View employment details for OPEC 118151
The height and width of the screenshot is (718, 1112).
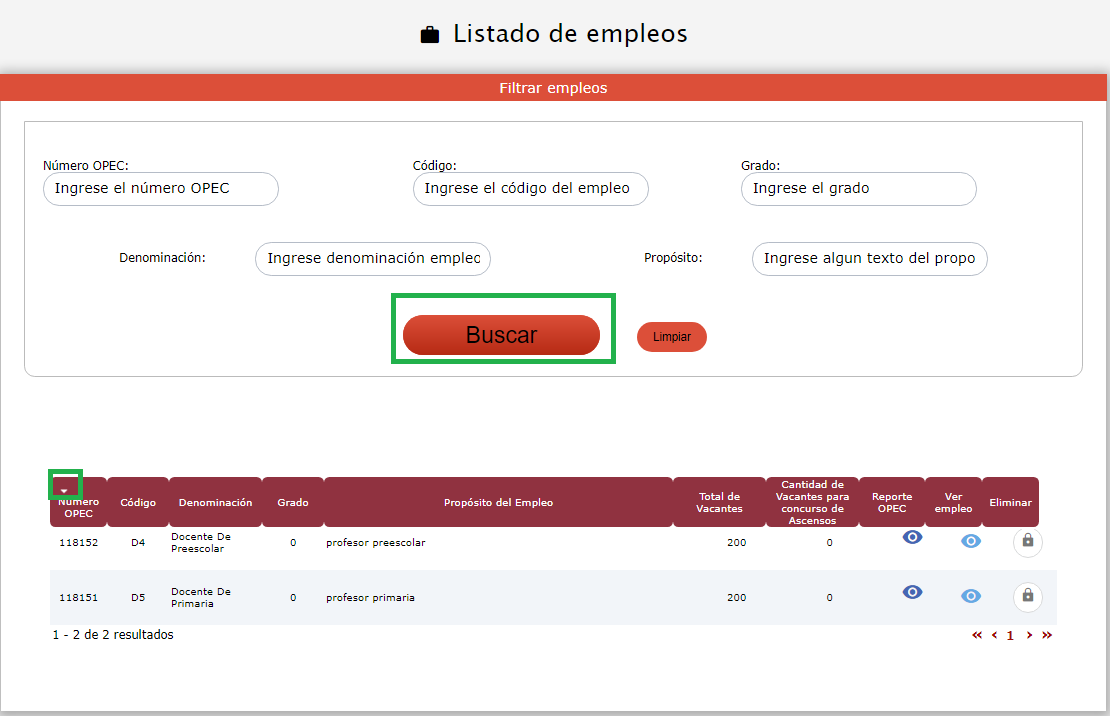pos(971,596)
